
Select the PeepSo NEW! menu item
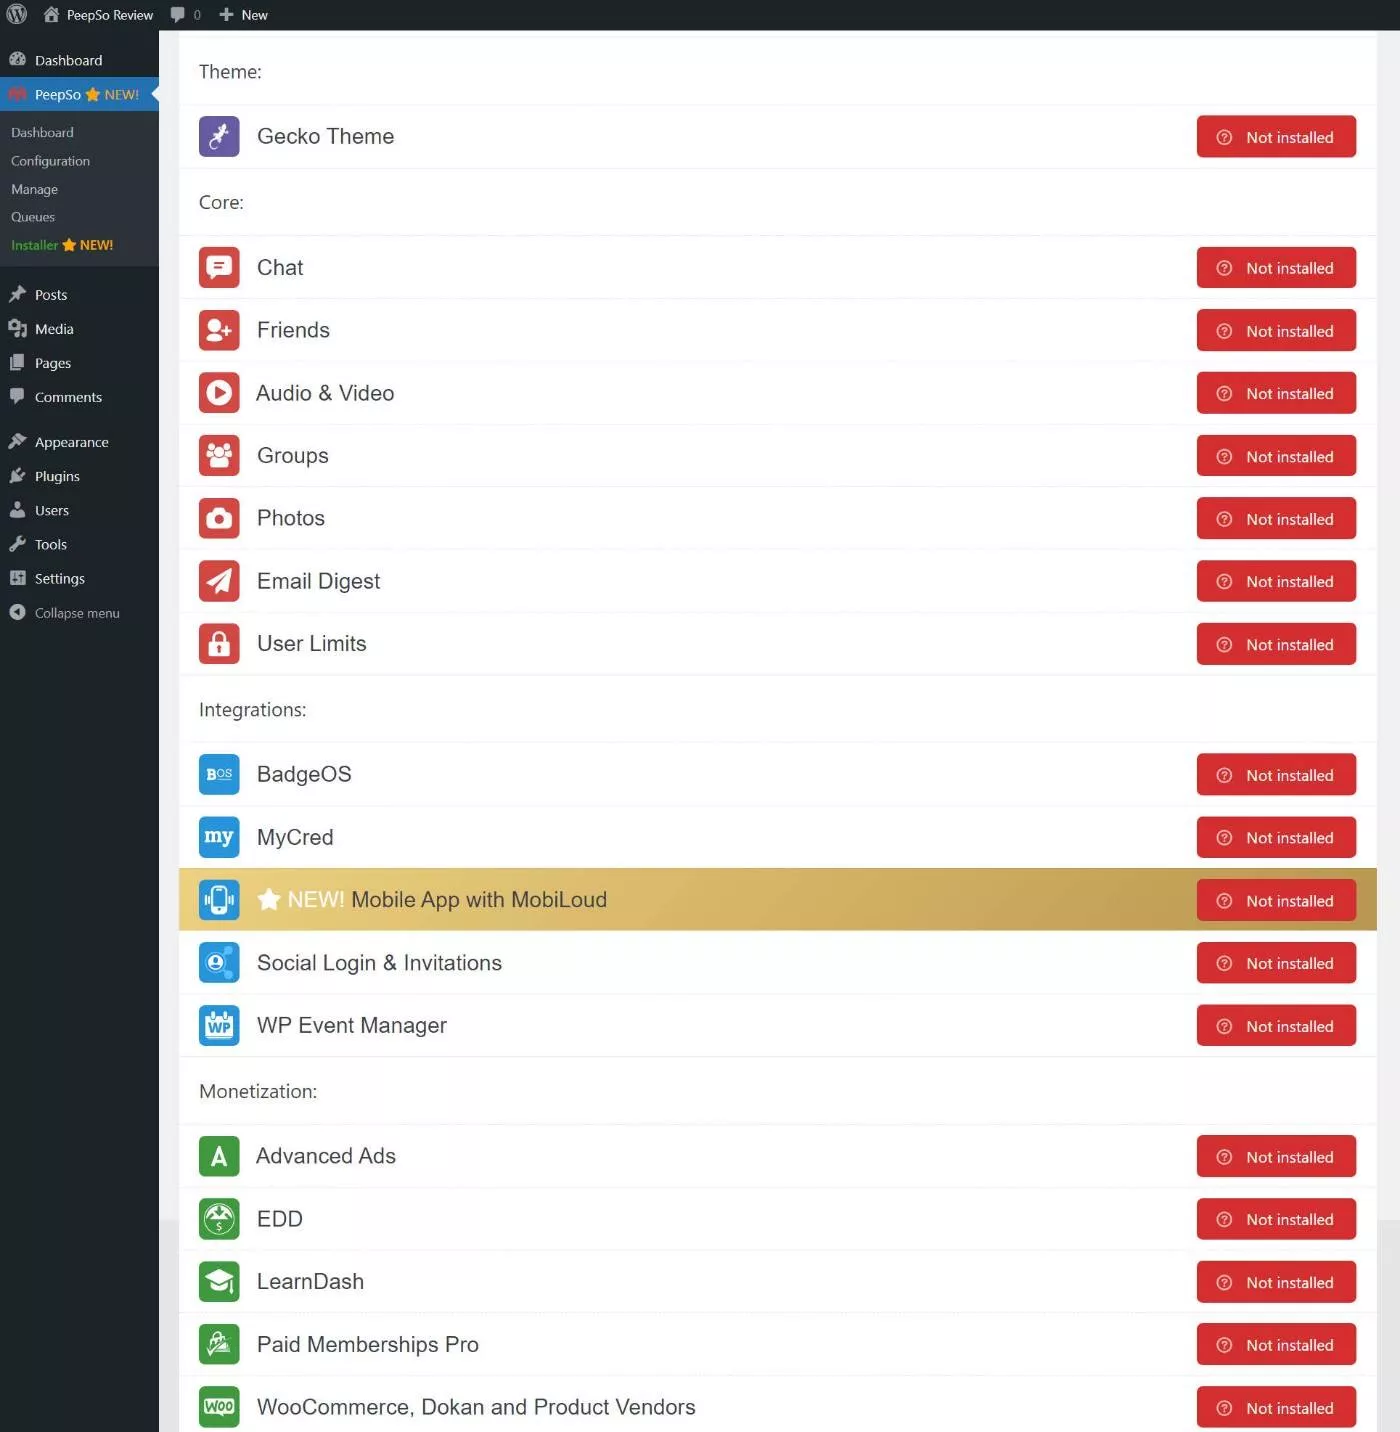[79, 94]
